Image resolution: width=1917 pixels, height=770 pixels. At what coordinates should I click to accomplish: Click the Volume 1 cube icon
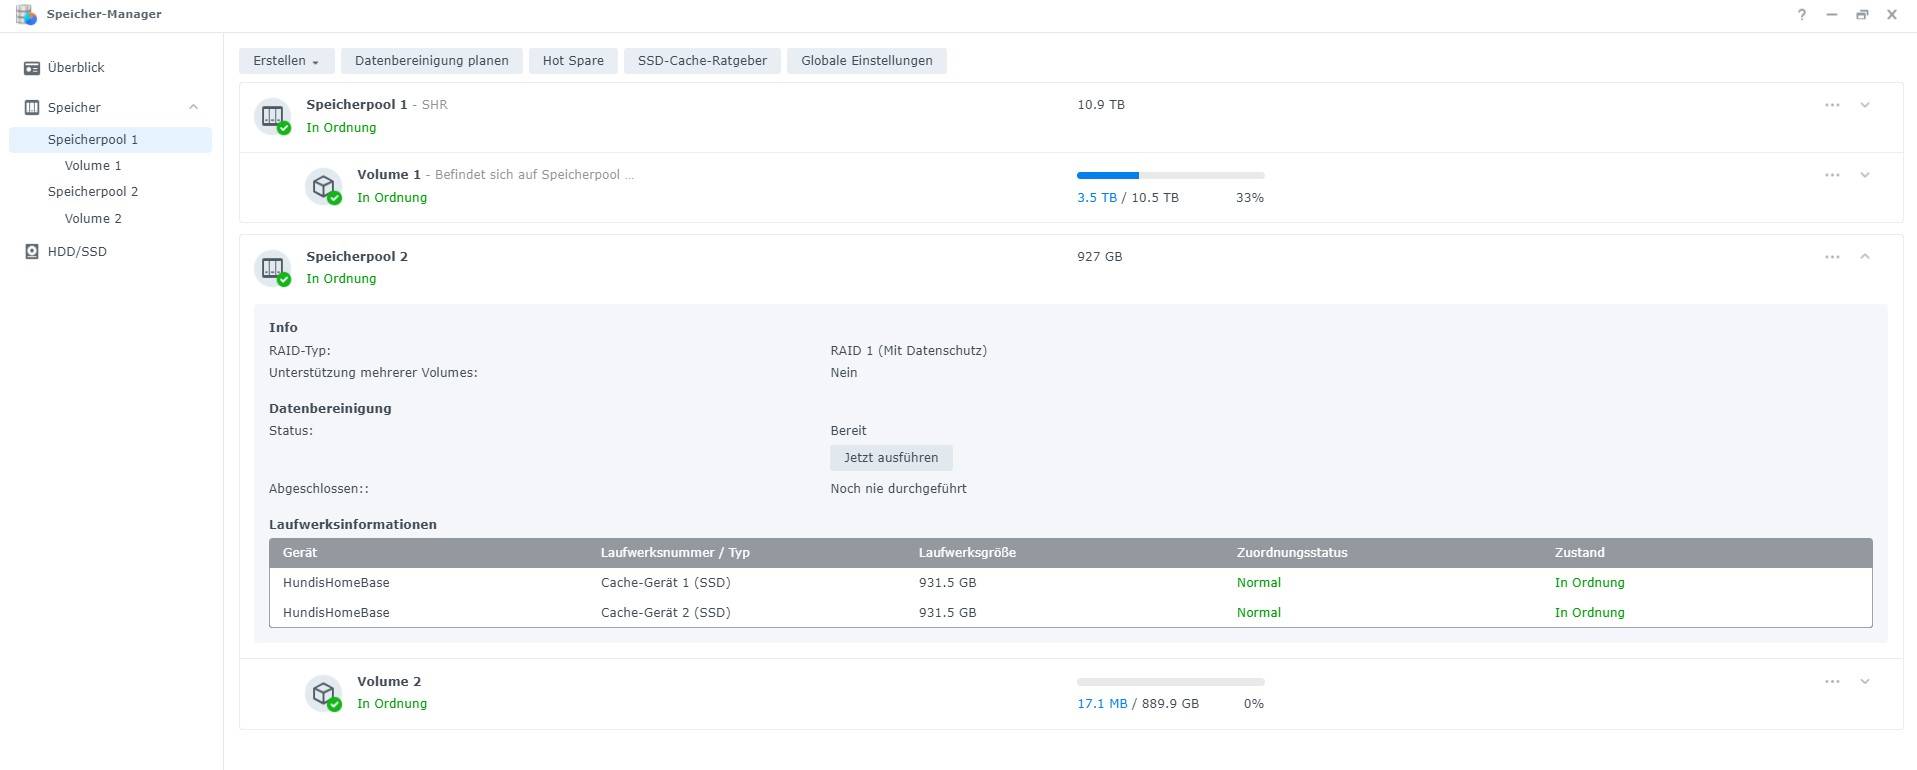click(323, 186)
